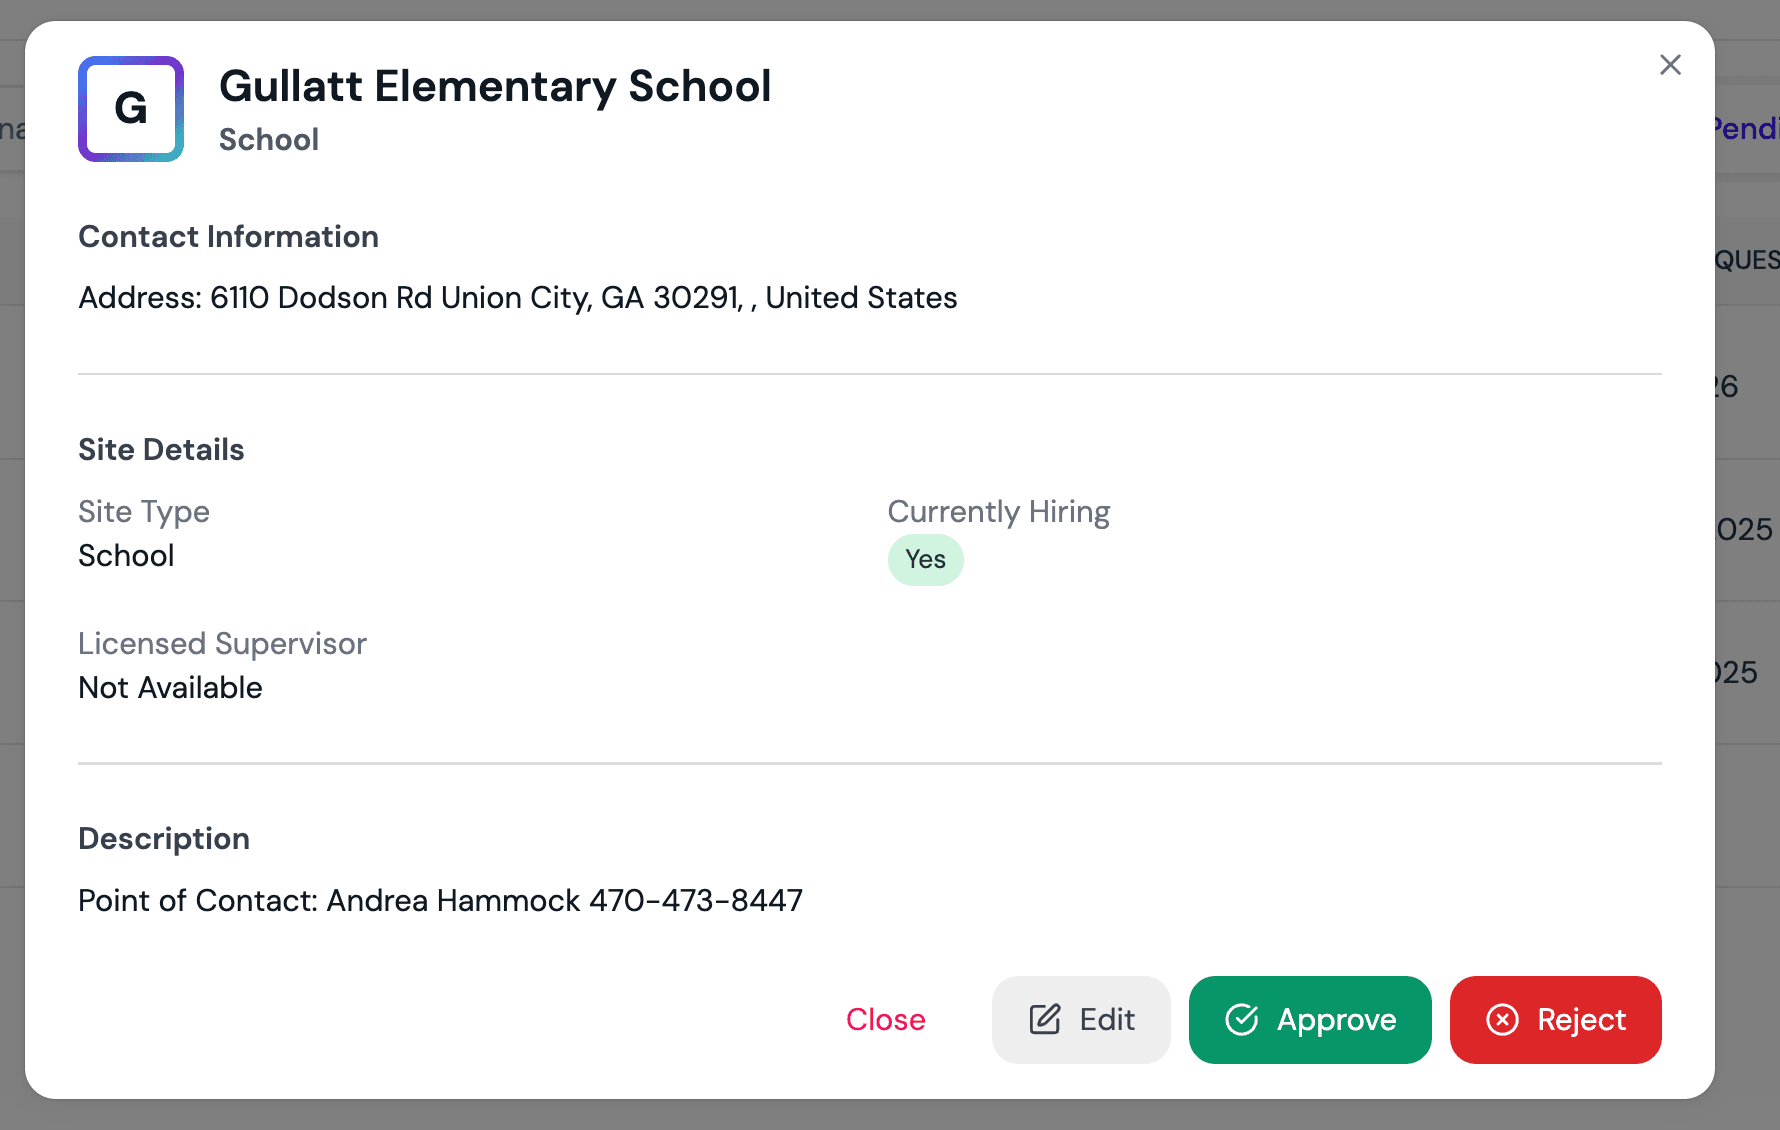The image size is (1780, 1130).
Task: Click the School subtitle under the title
Action: 269,140
